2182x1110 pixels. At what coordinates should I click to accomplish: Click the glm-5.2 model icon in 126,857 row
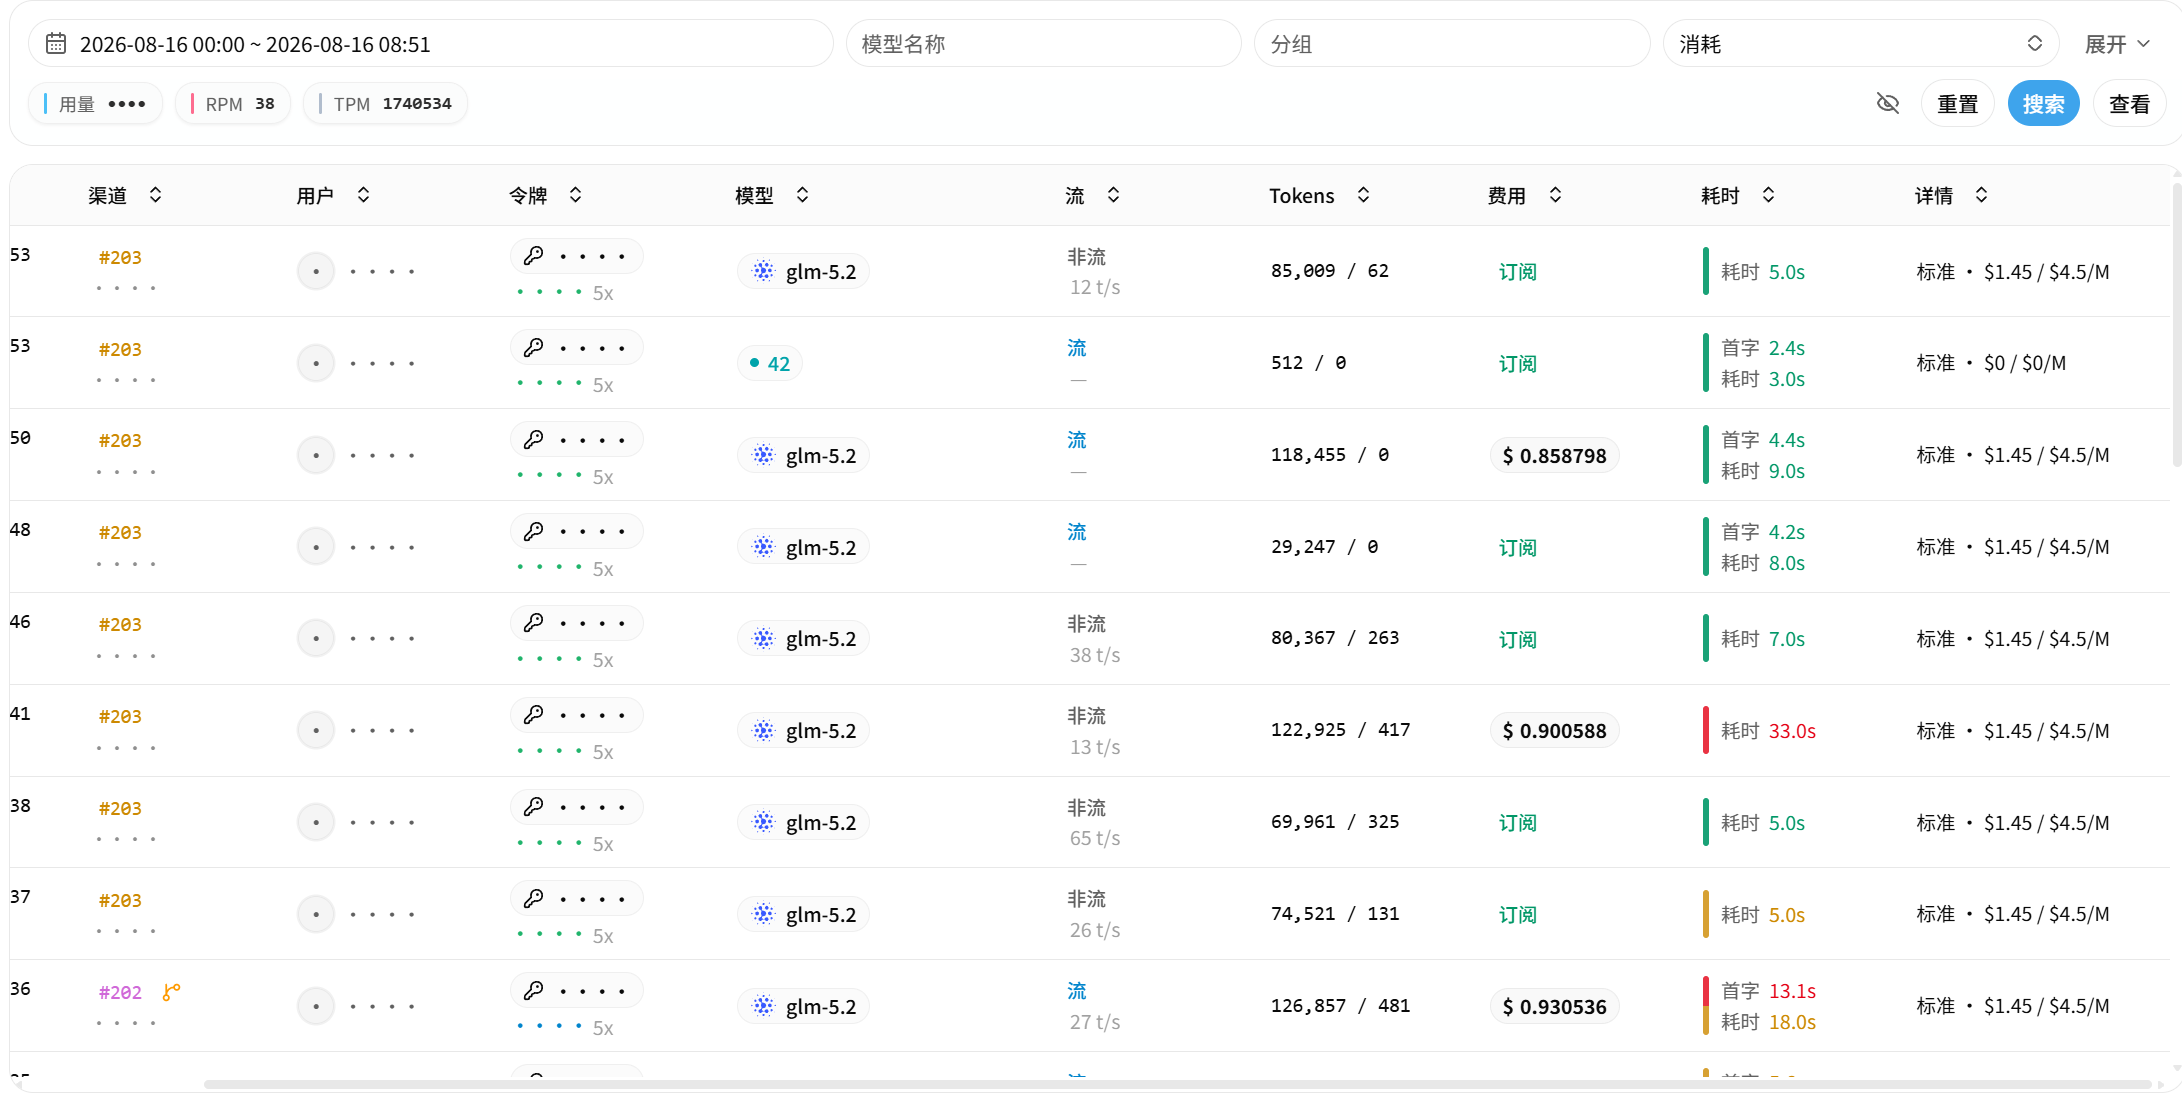point(764,1006)
